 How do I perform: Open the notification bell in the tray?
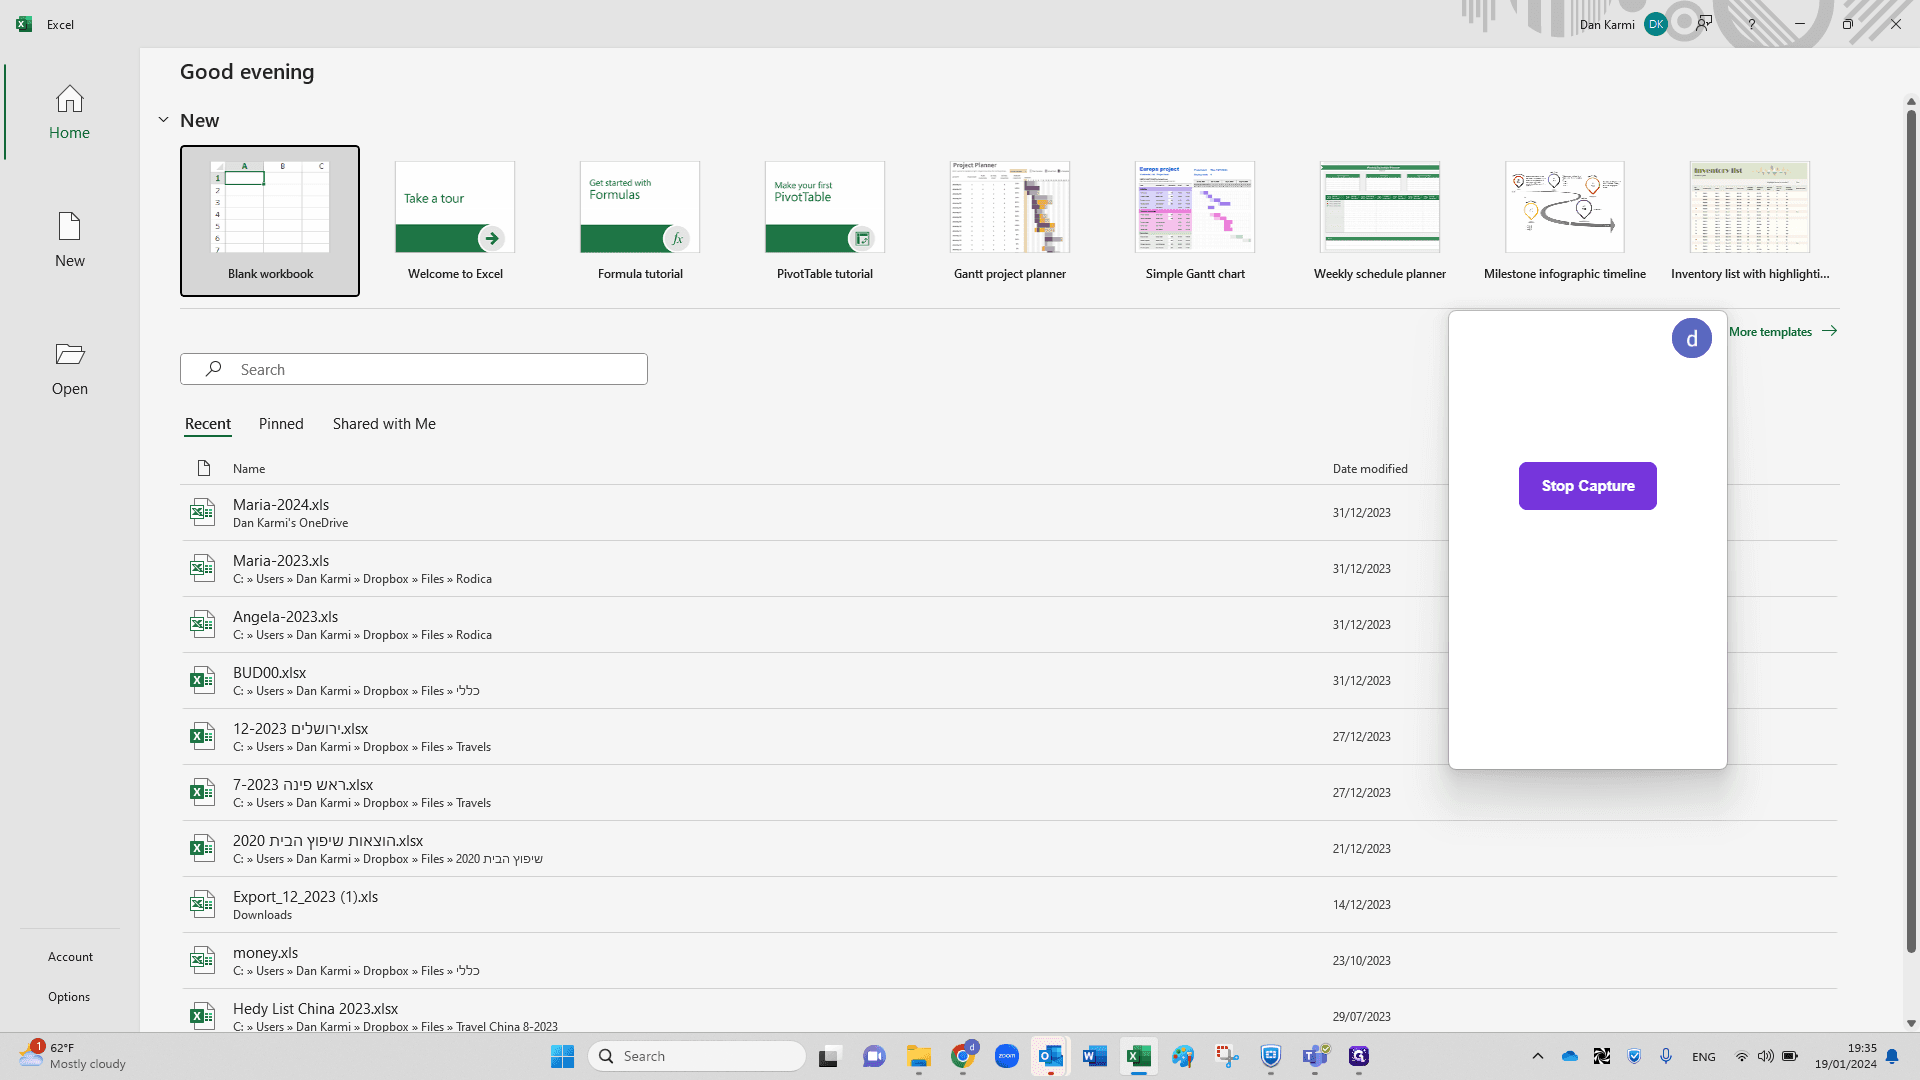point(1892,1056)
